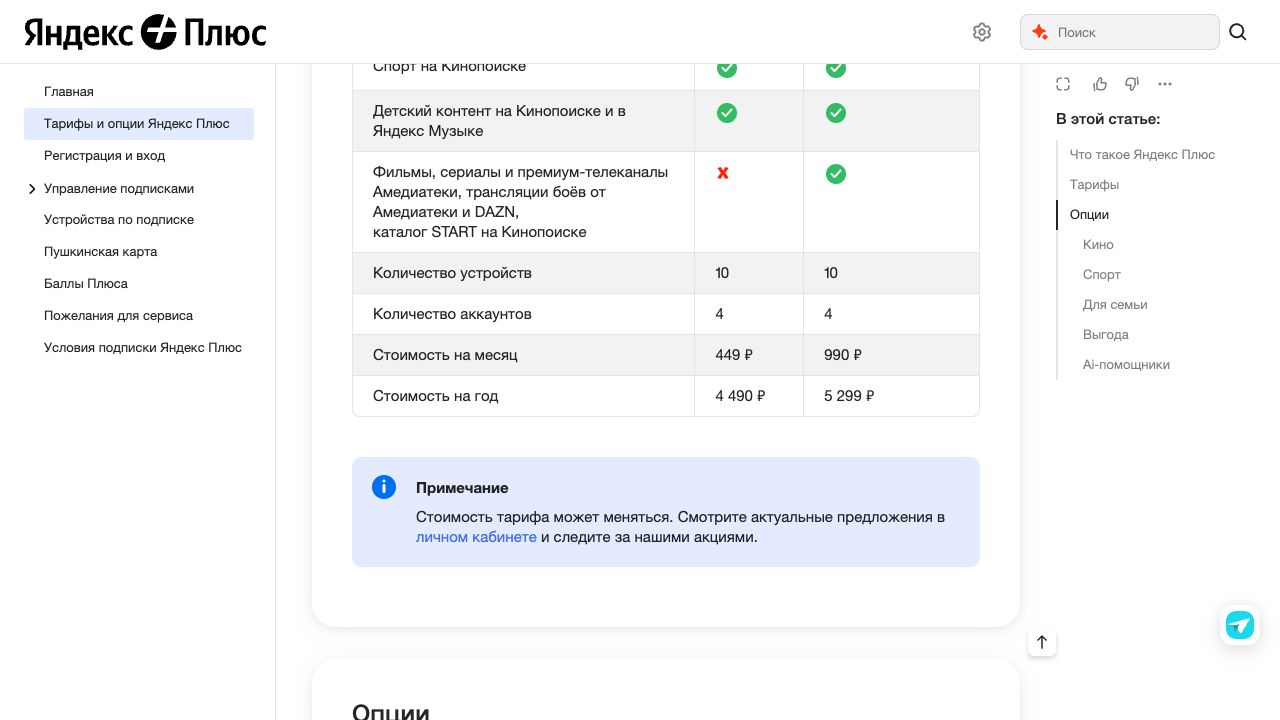Go to Пушкинская карта page
Viewport: 1280px width, 720px height.
[101, 252]
